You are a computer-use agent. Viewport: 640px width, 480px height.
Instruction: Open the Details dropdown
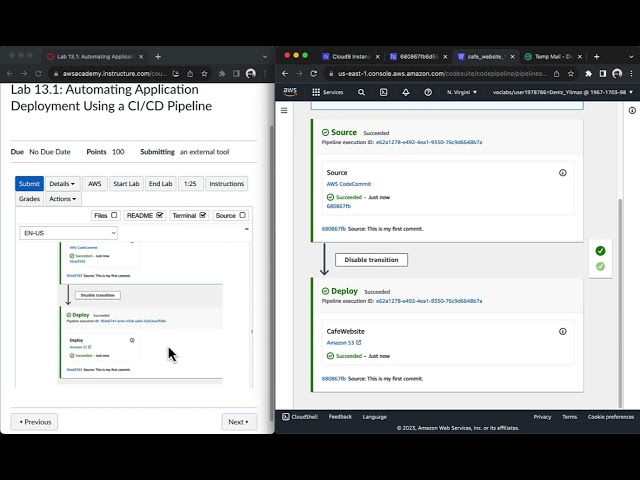pyautogui.click(x=62, y=184)
